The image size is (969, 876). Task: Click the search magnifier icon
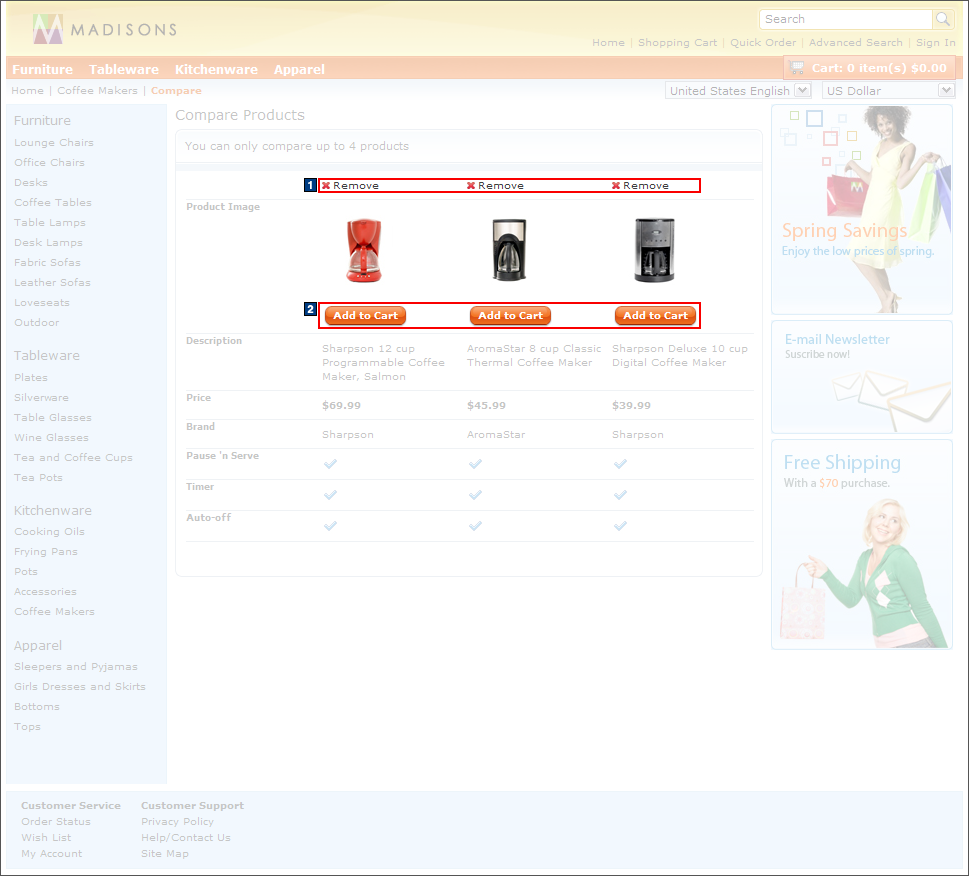pyautogui.click(x=941, y=18)
